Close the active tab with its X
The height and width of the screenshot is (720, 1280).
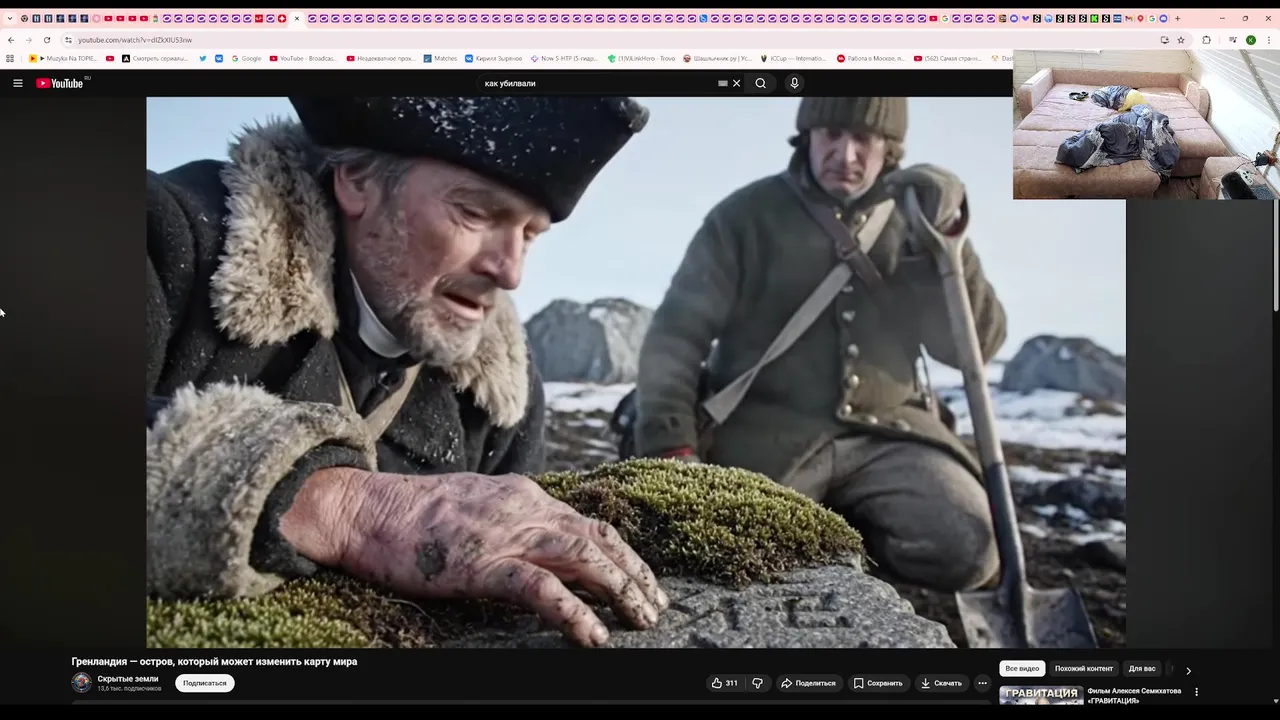click(296, 18)
